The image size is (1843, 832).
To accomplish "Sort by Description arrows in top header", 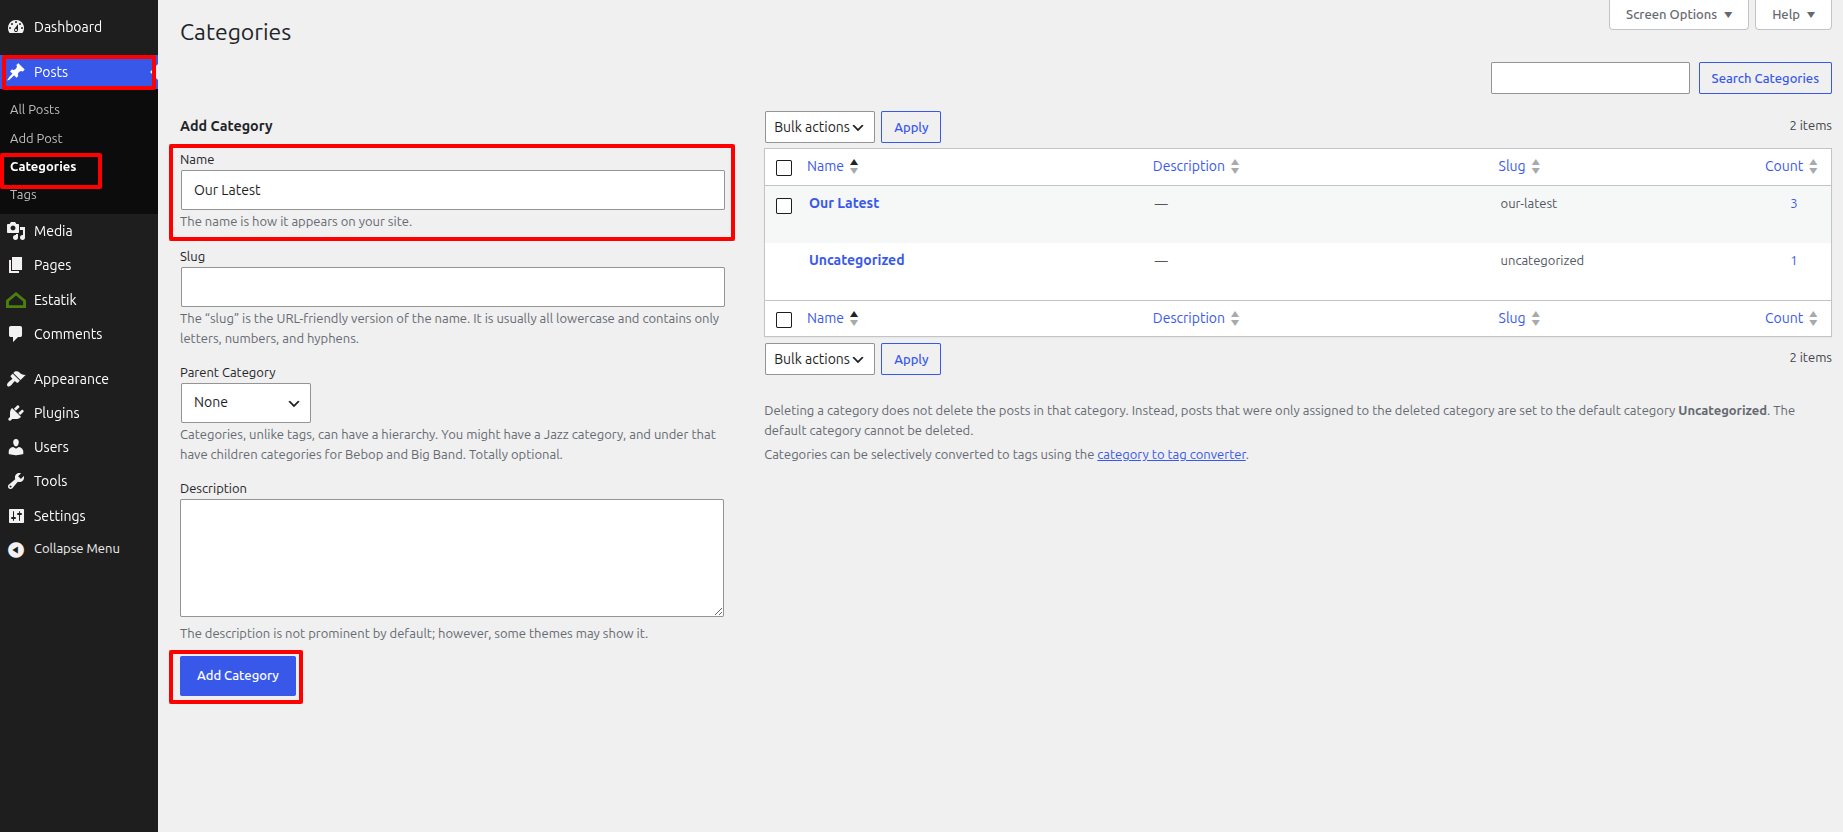I will click(1235, 166).
